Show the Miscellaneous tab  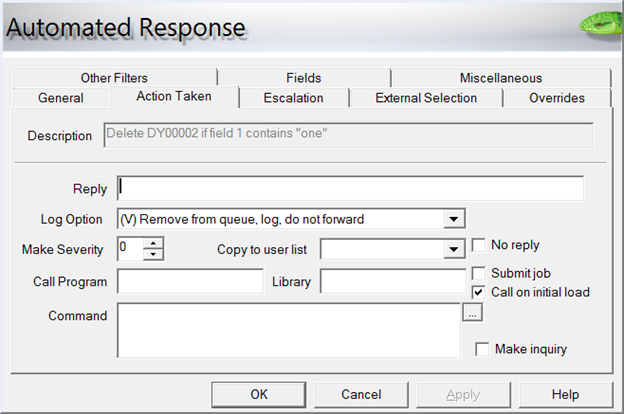pos(500,78)
